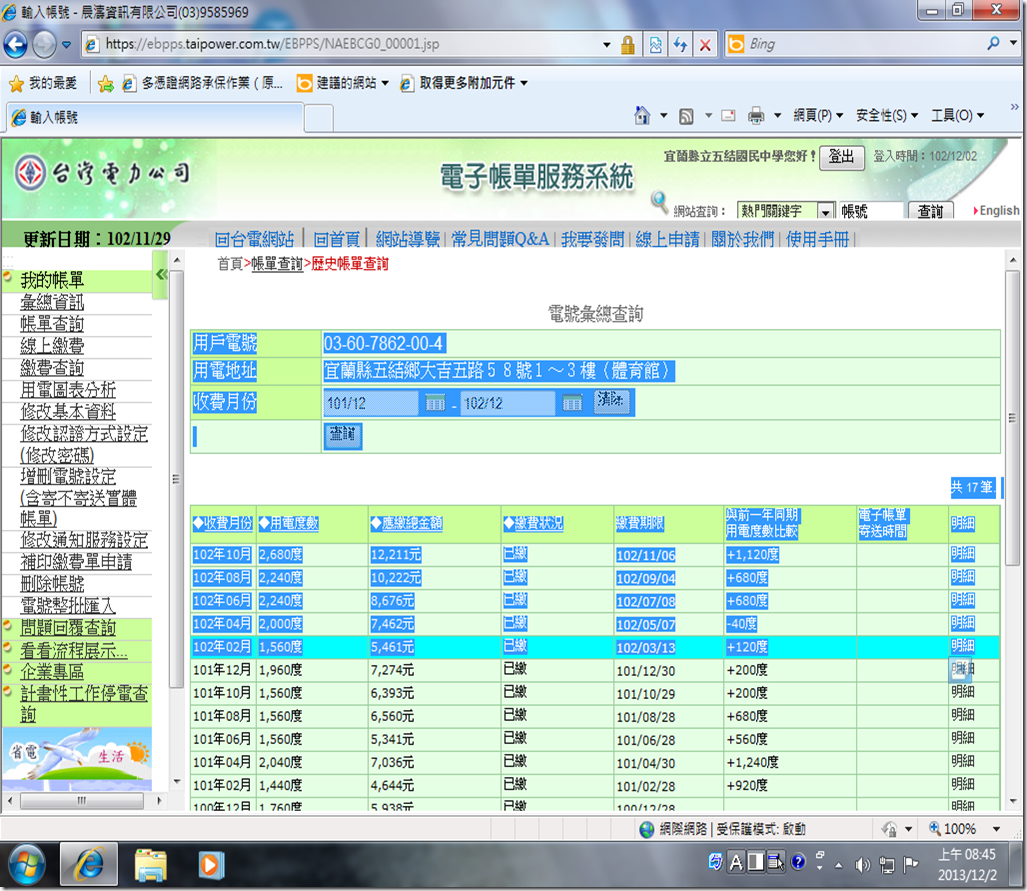Open a new blank tab
This screenshot has height=891, width=1027.
tap(319, 119)
